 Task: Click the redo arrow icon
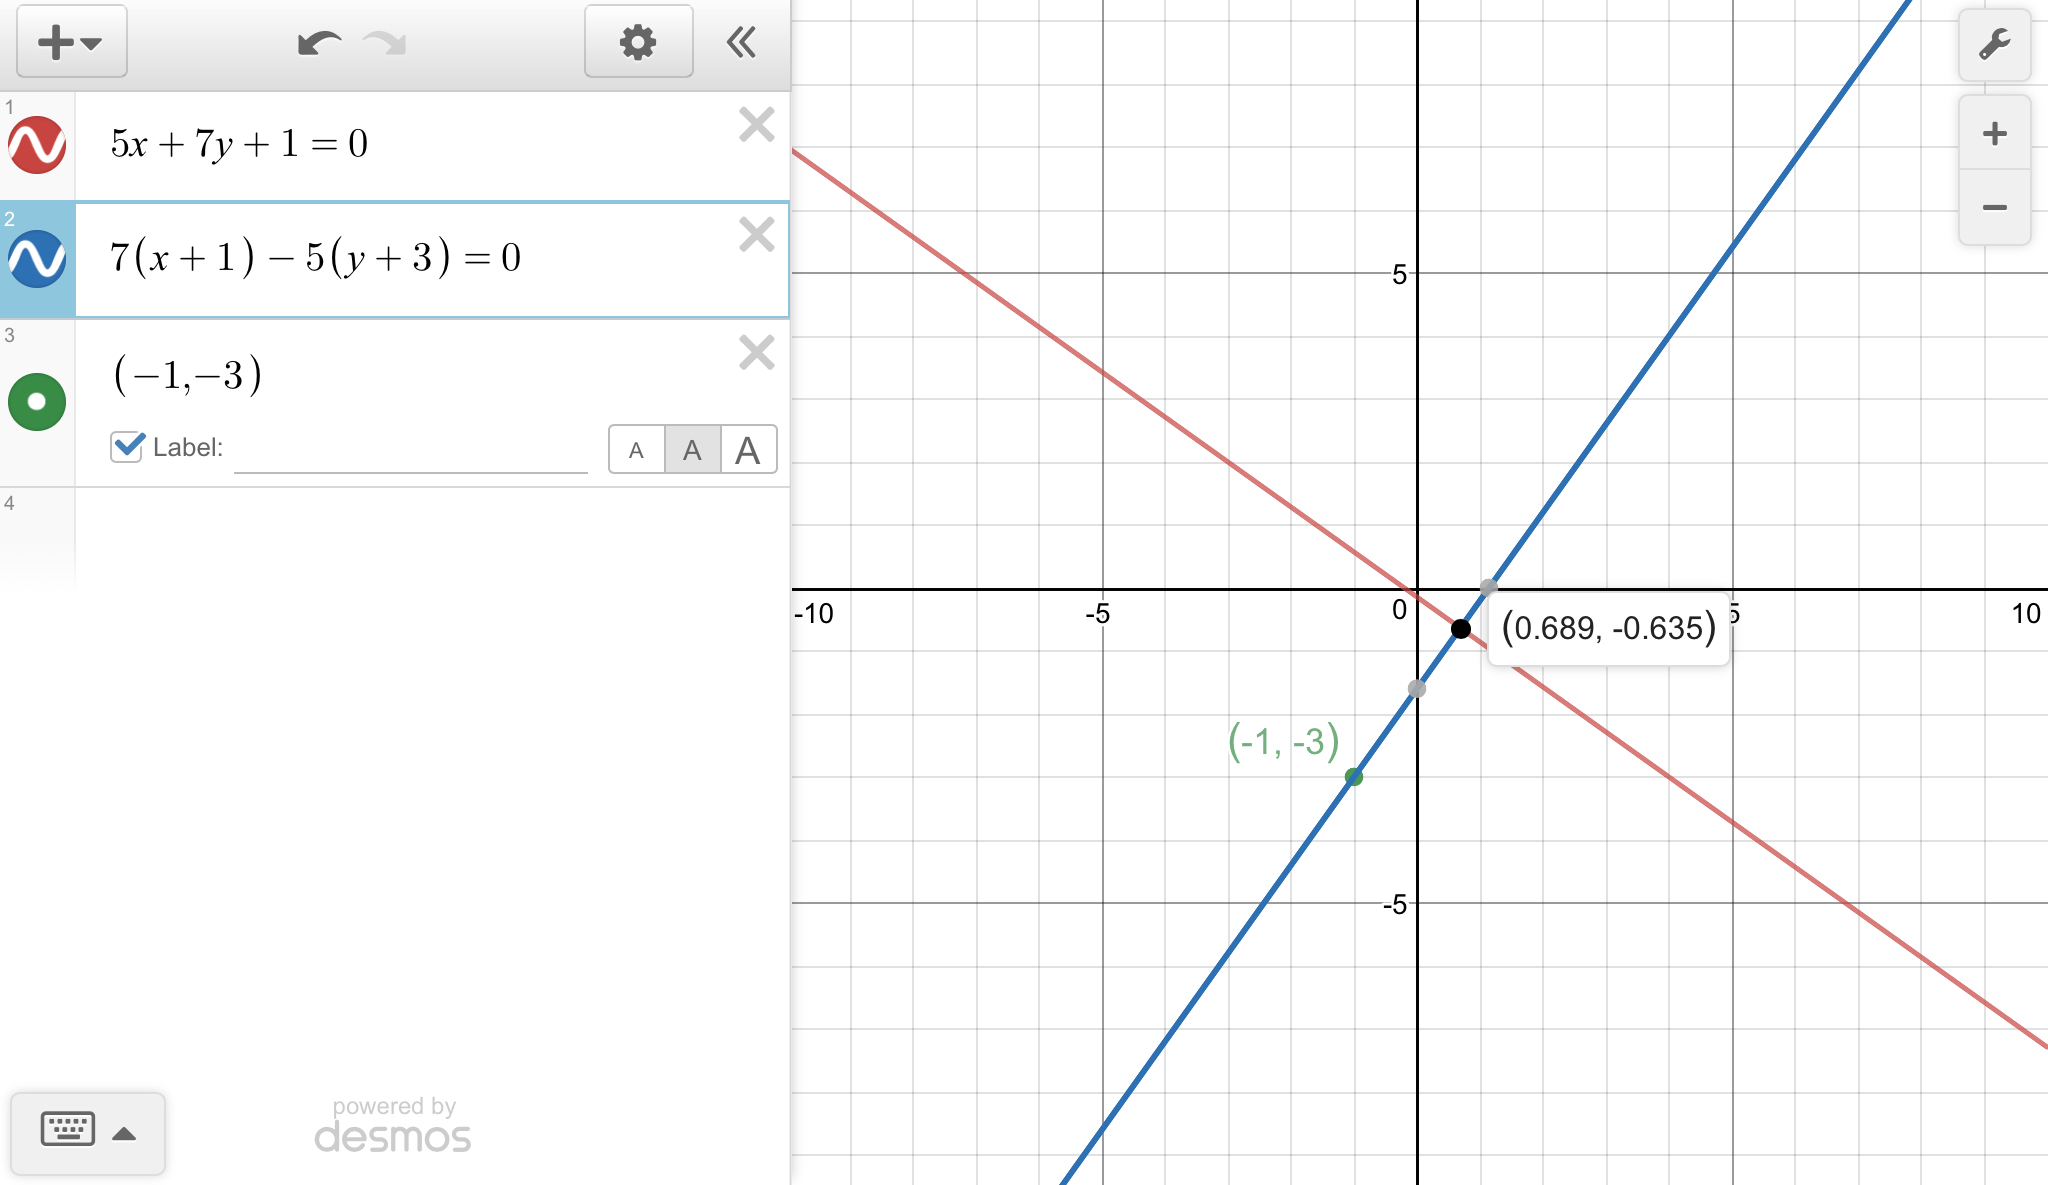point(385,43)
